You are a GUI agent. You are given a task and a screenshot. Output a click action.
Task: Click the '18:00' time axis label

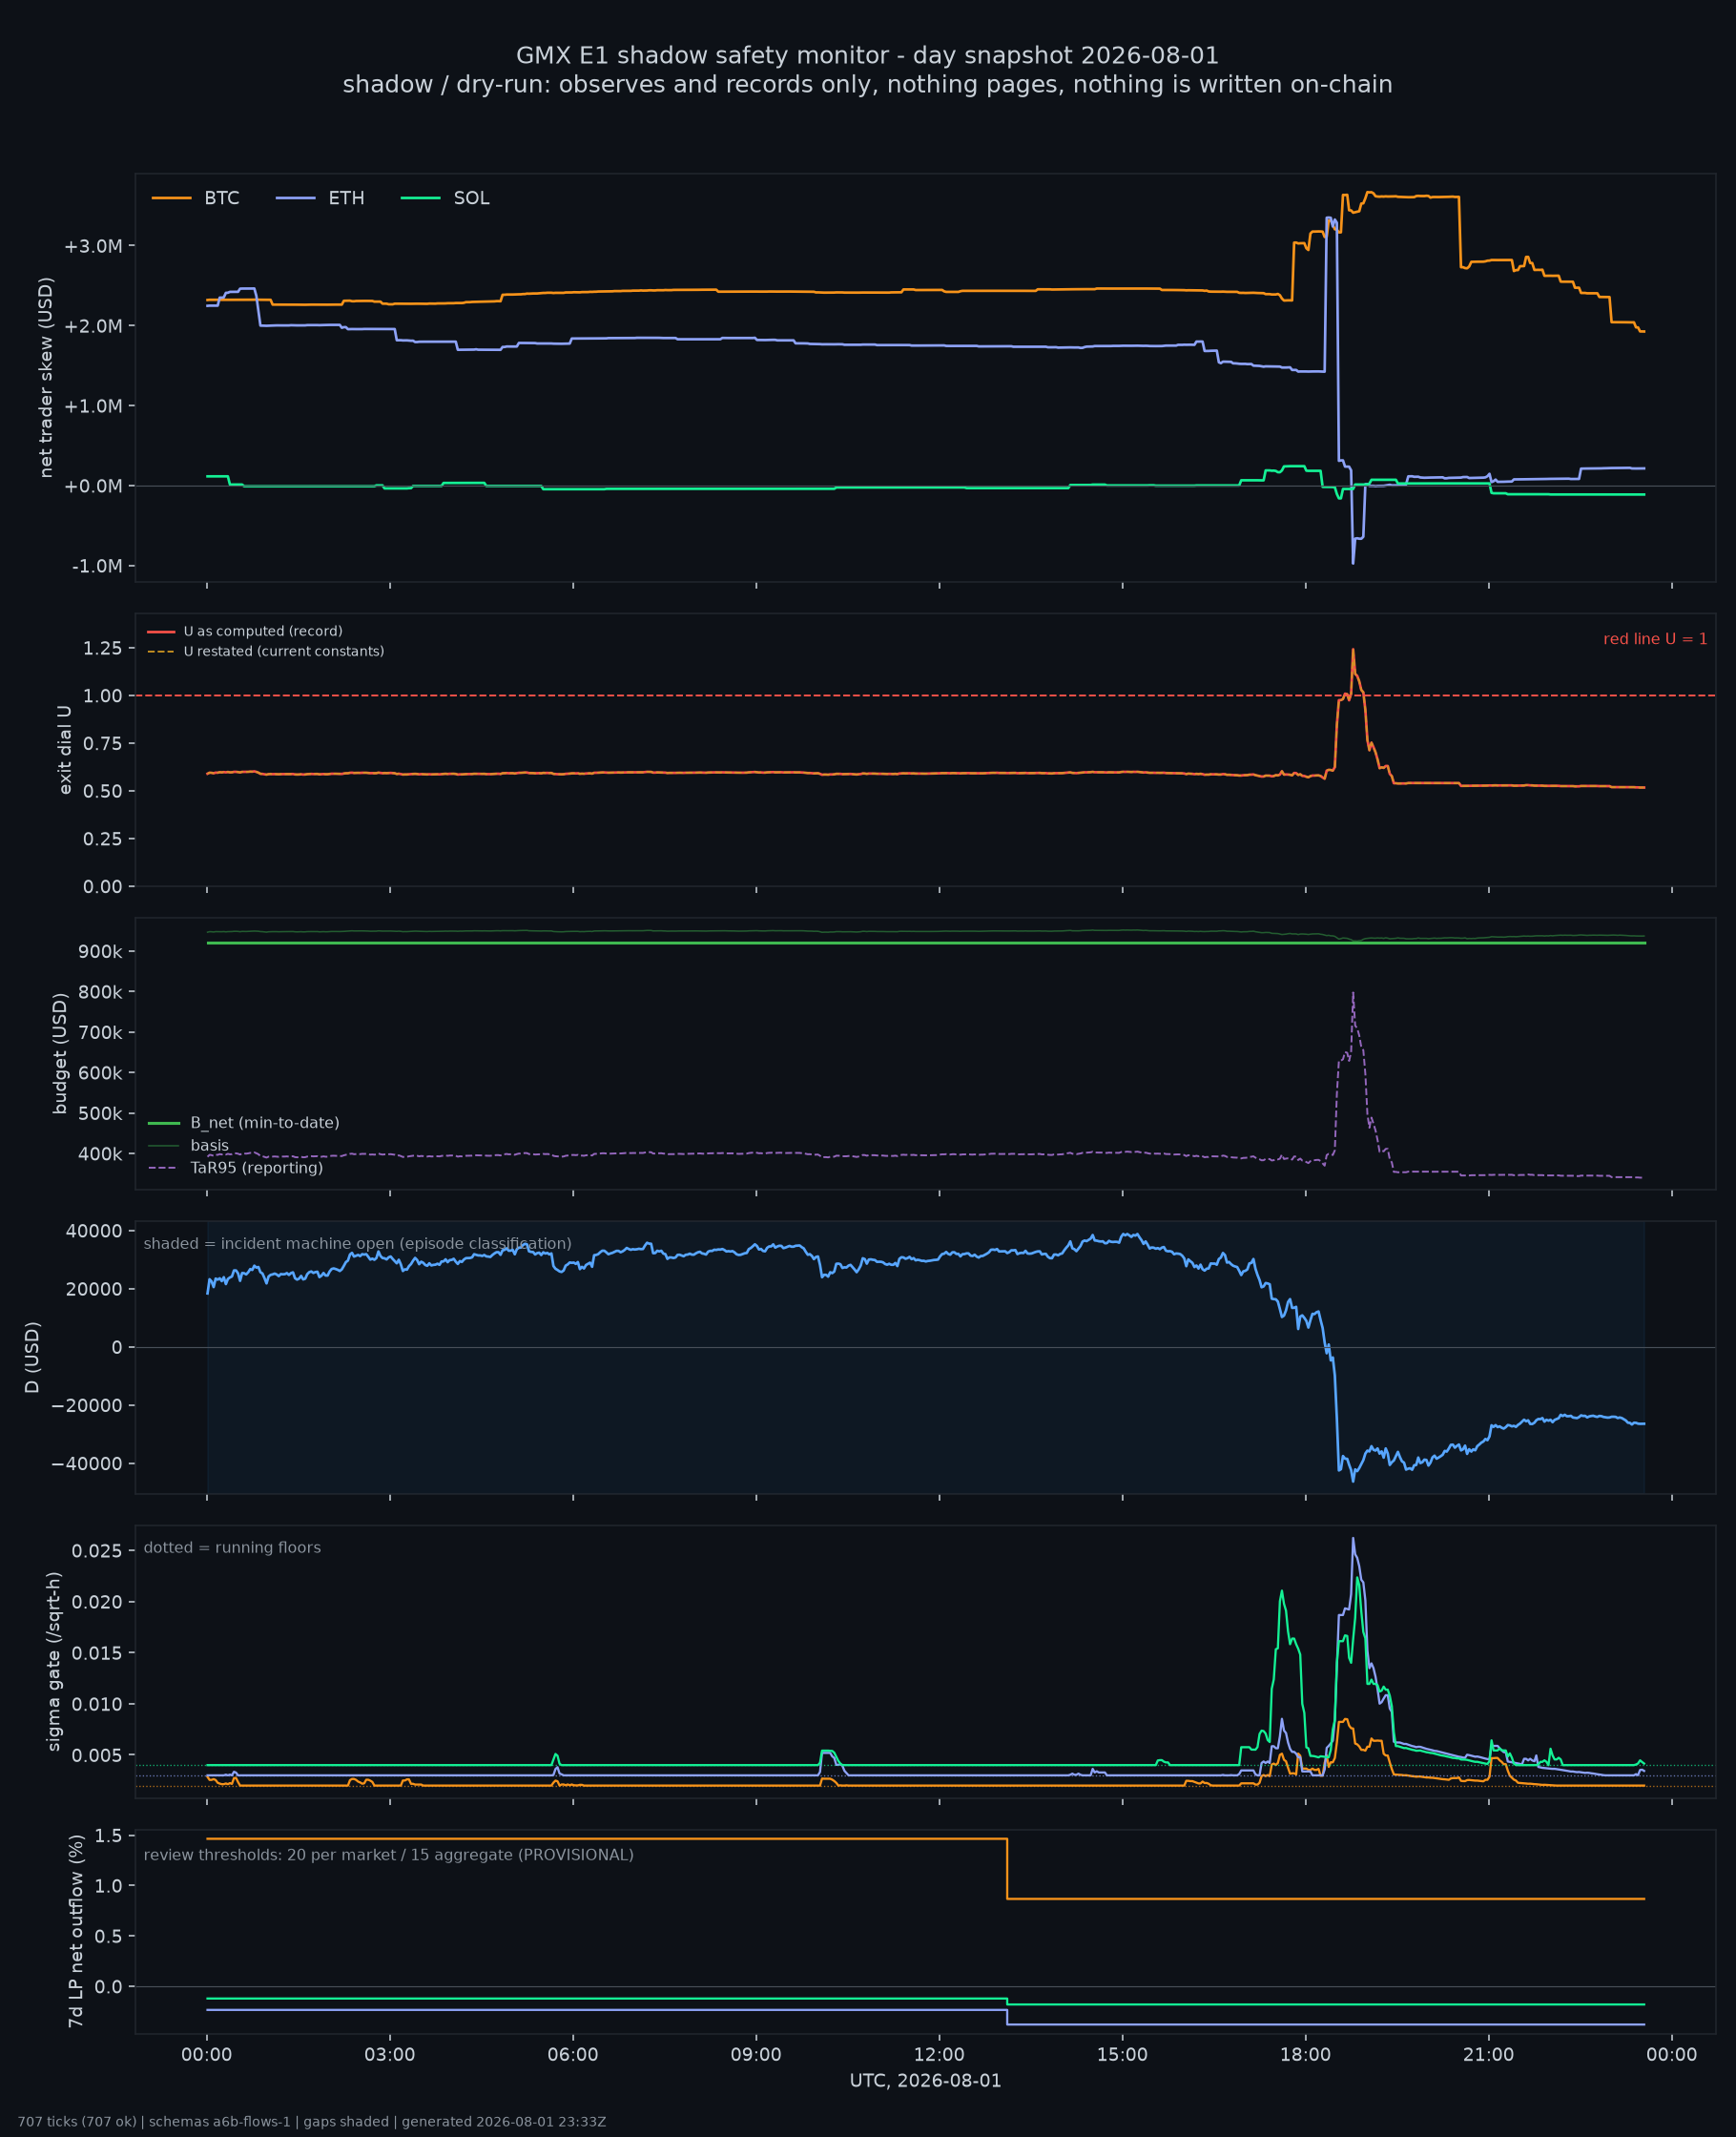coord(1305,2055)
